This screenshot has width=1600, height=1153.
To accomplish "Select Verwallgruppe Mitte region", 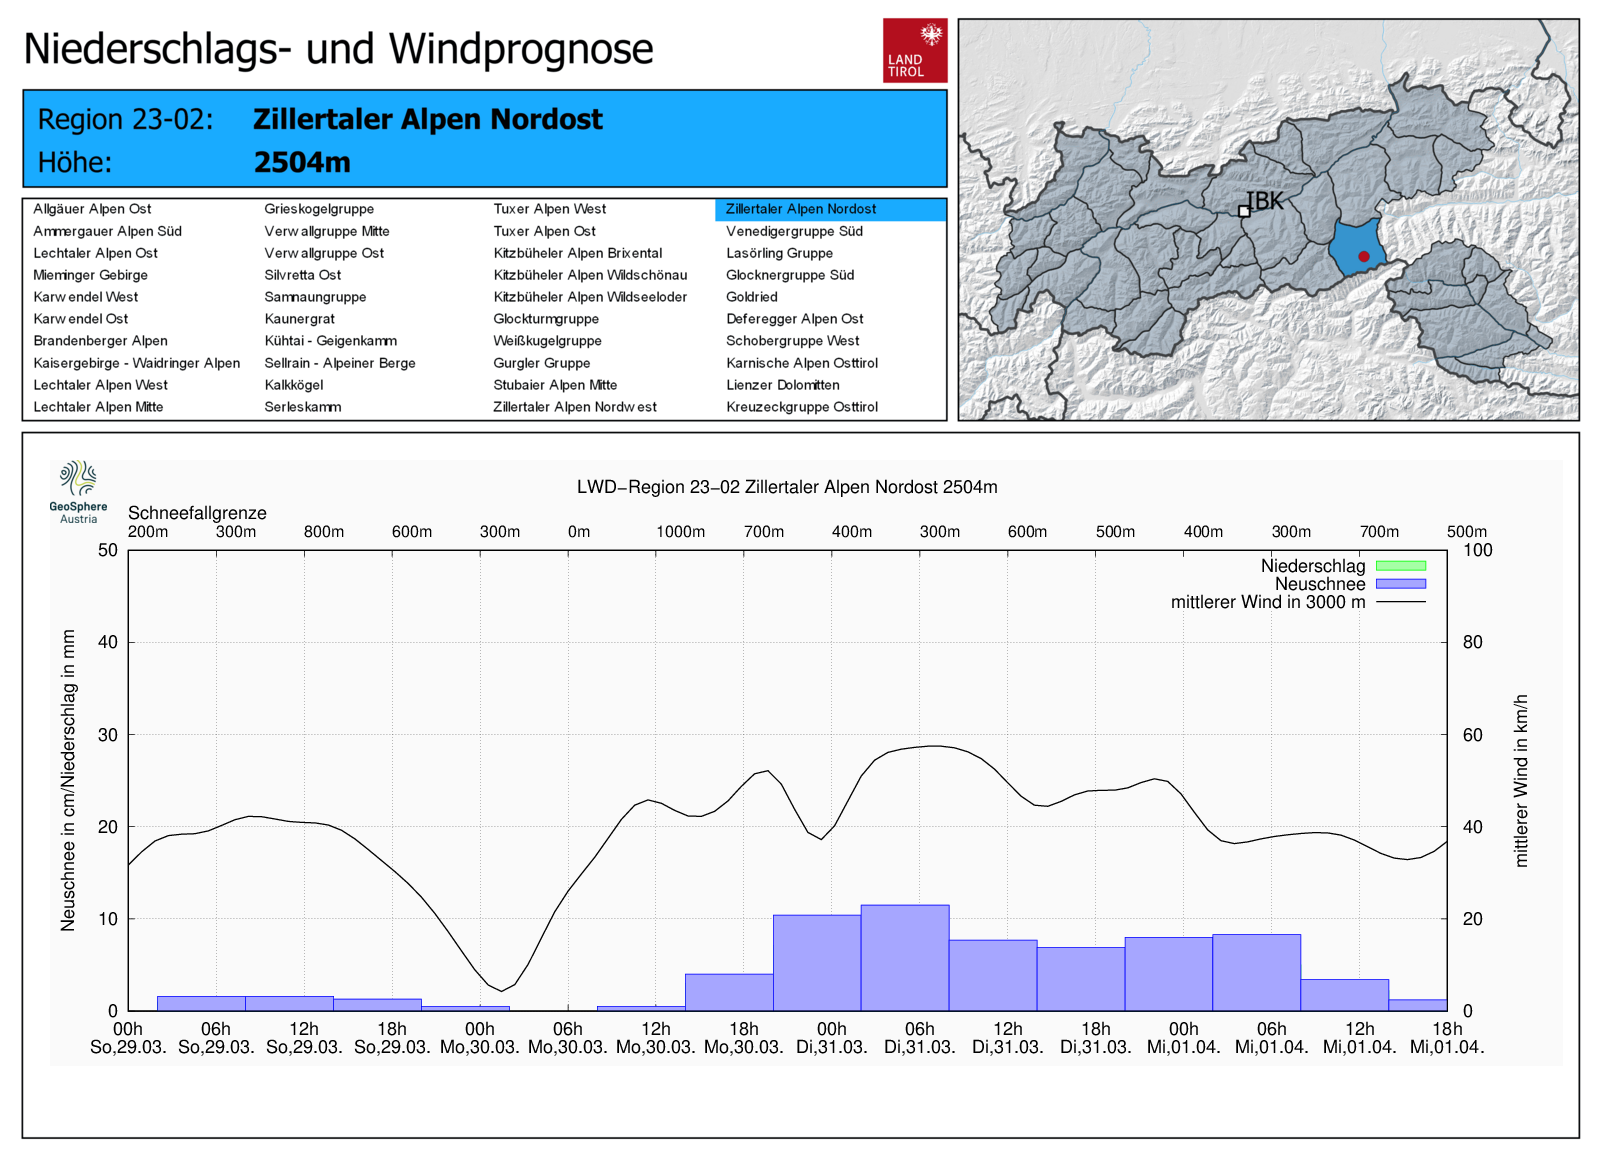I will (327, 231).
